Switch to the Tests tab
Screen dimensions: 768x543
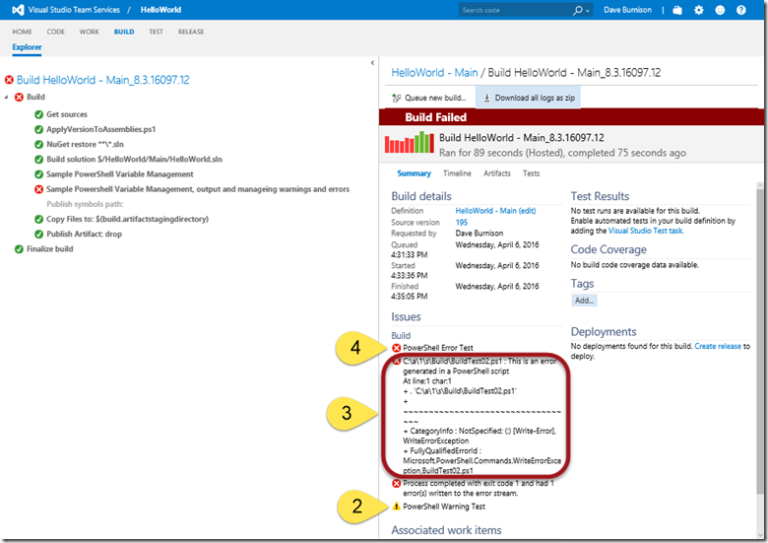coord(531,173)
